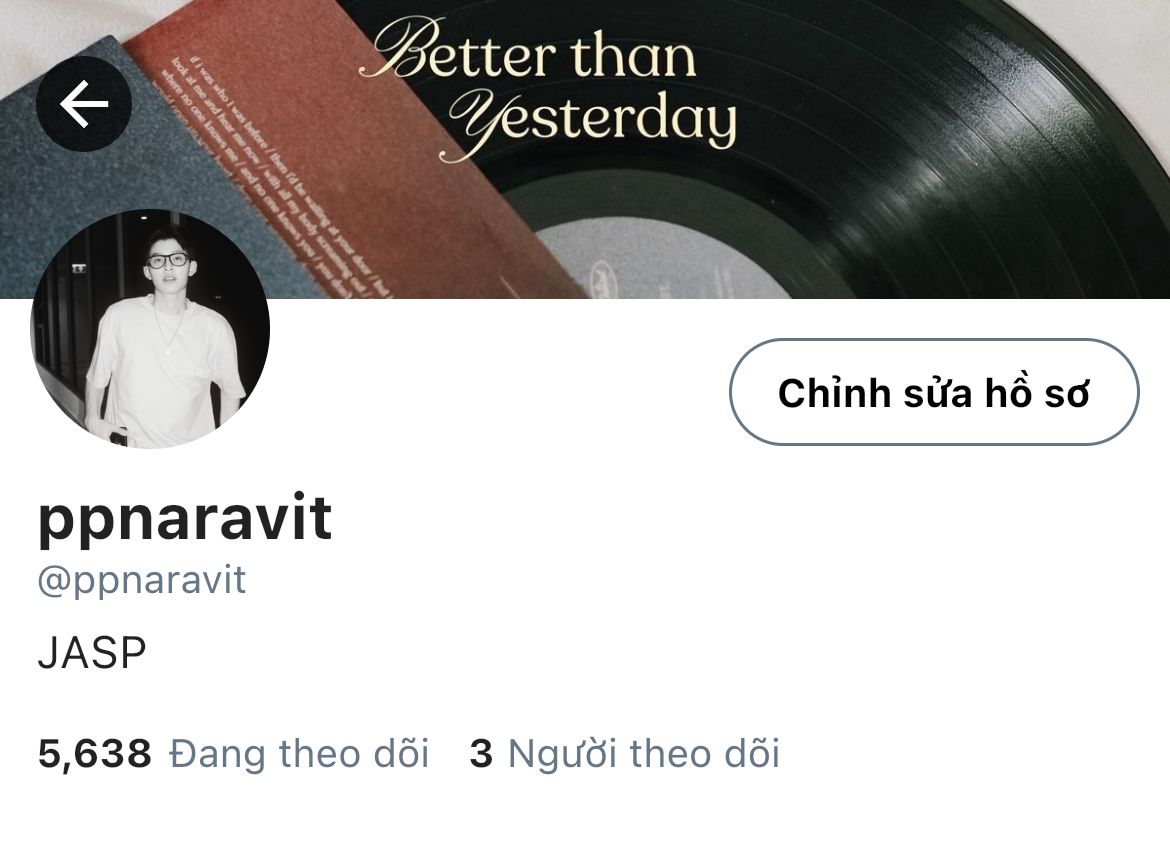Tap the black vinyl grooves in banner
Screen dimensions: 1170x864
coord(933,149)
